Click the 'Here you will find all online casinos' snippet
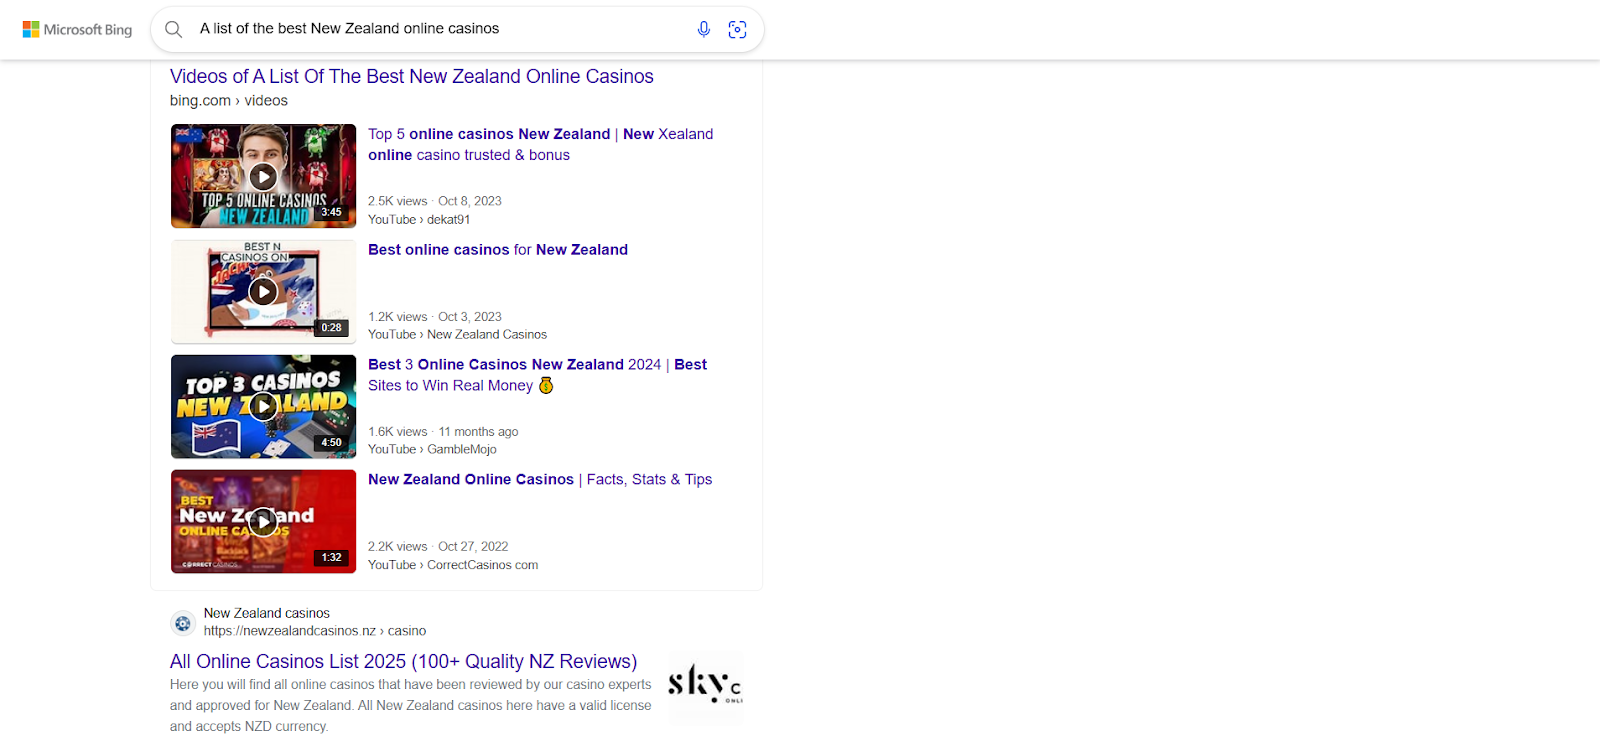Viewport: 1600px width, 736px height. [411, 705]
